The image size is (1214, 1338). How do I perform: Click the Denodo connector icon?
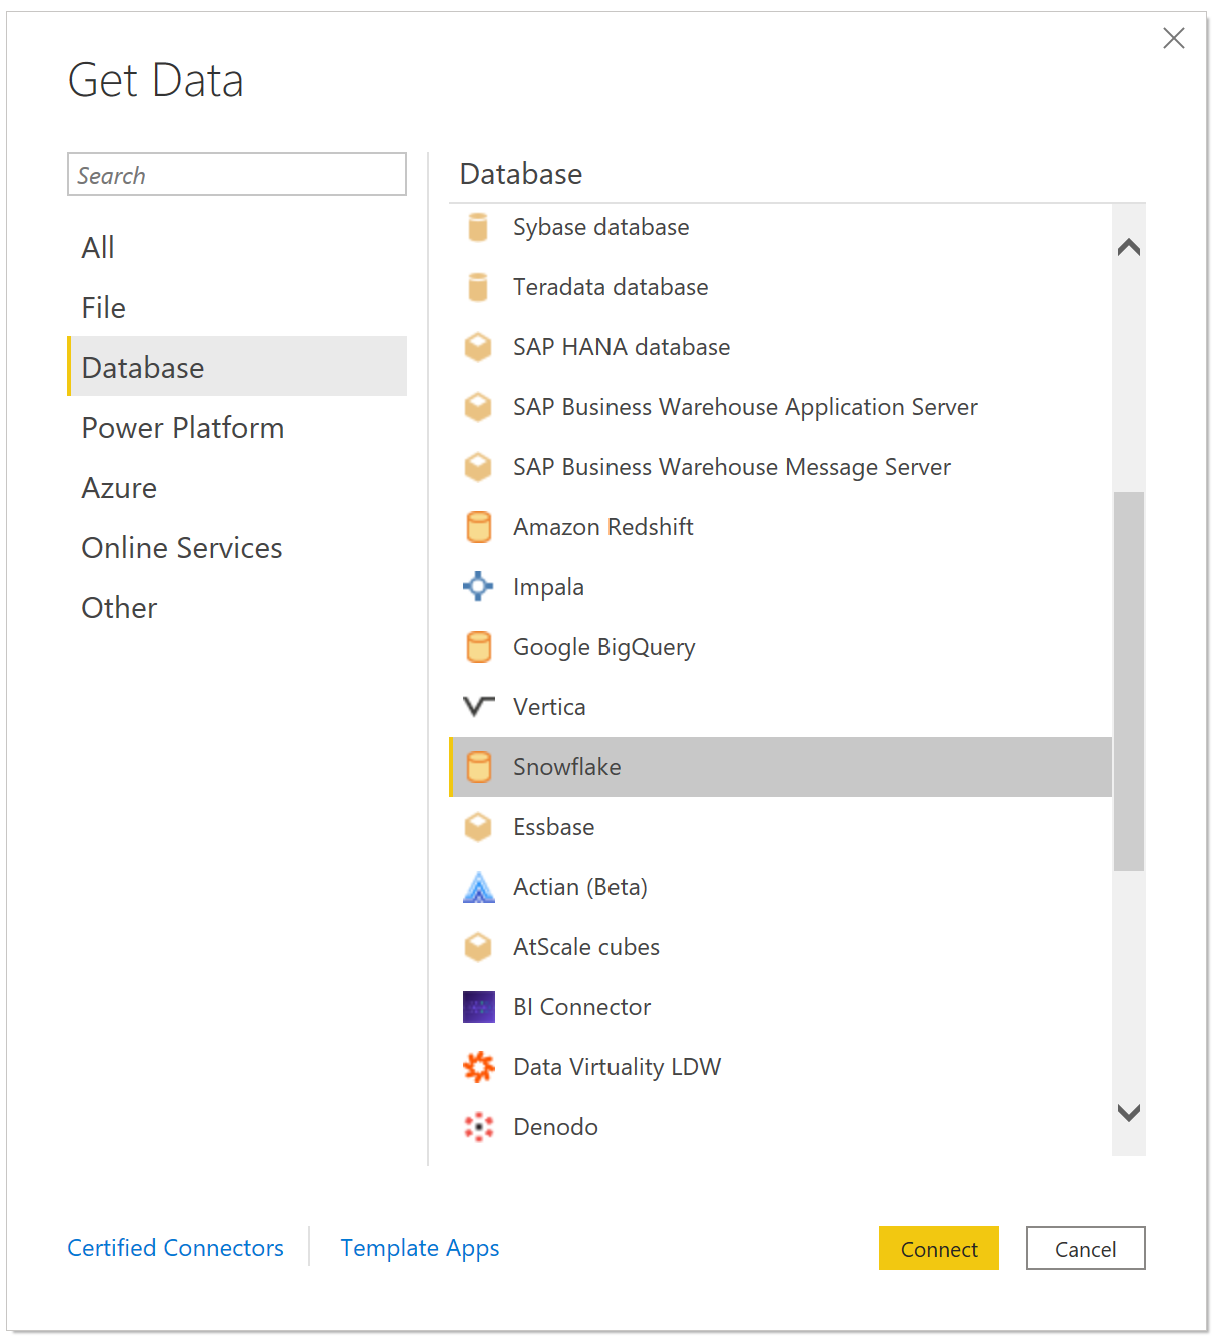478,1127
